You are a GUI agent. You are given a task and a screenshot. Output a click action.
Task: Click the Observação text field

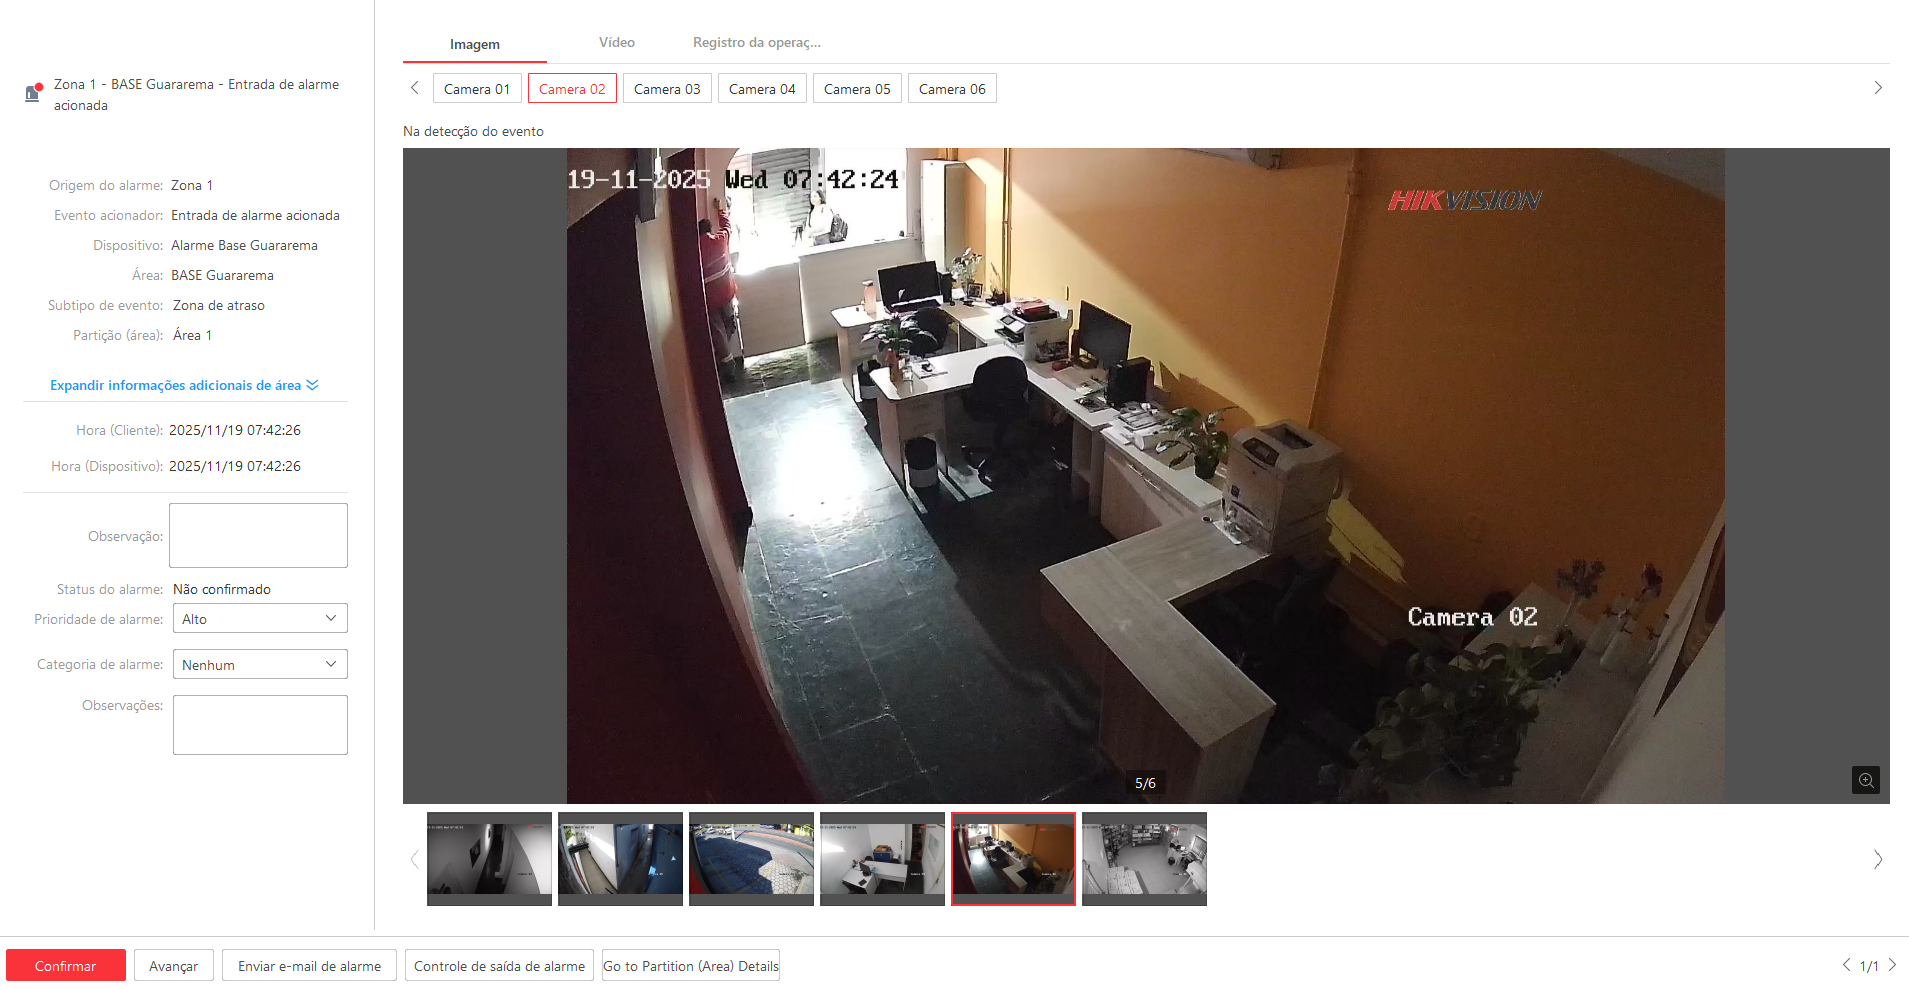[x=258, y=536]
